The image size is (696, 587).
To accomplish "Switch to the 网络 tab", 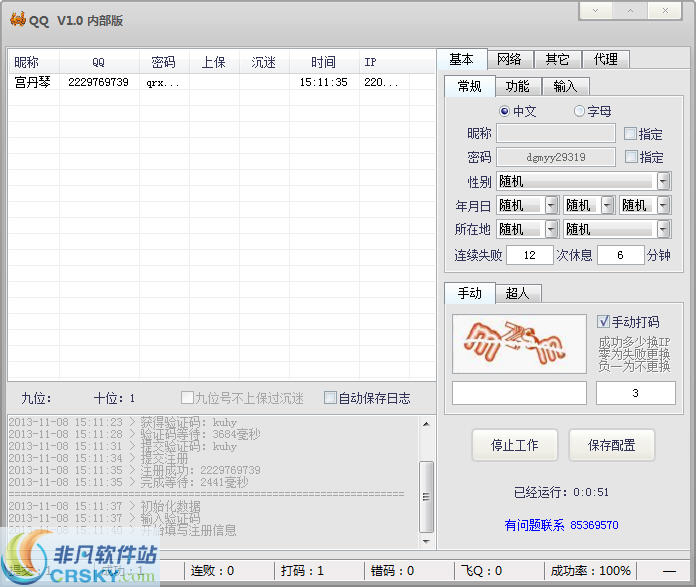I will point(509,59).
